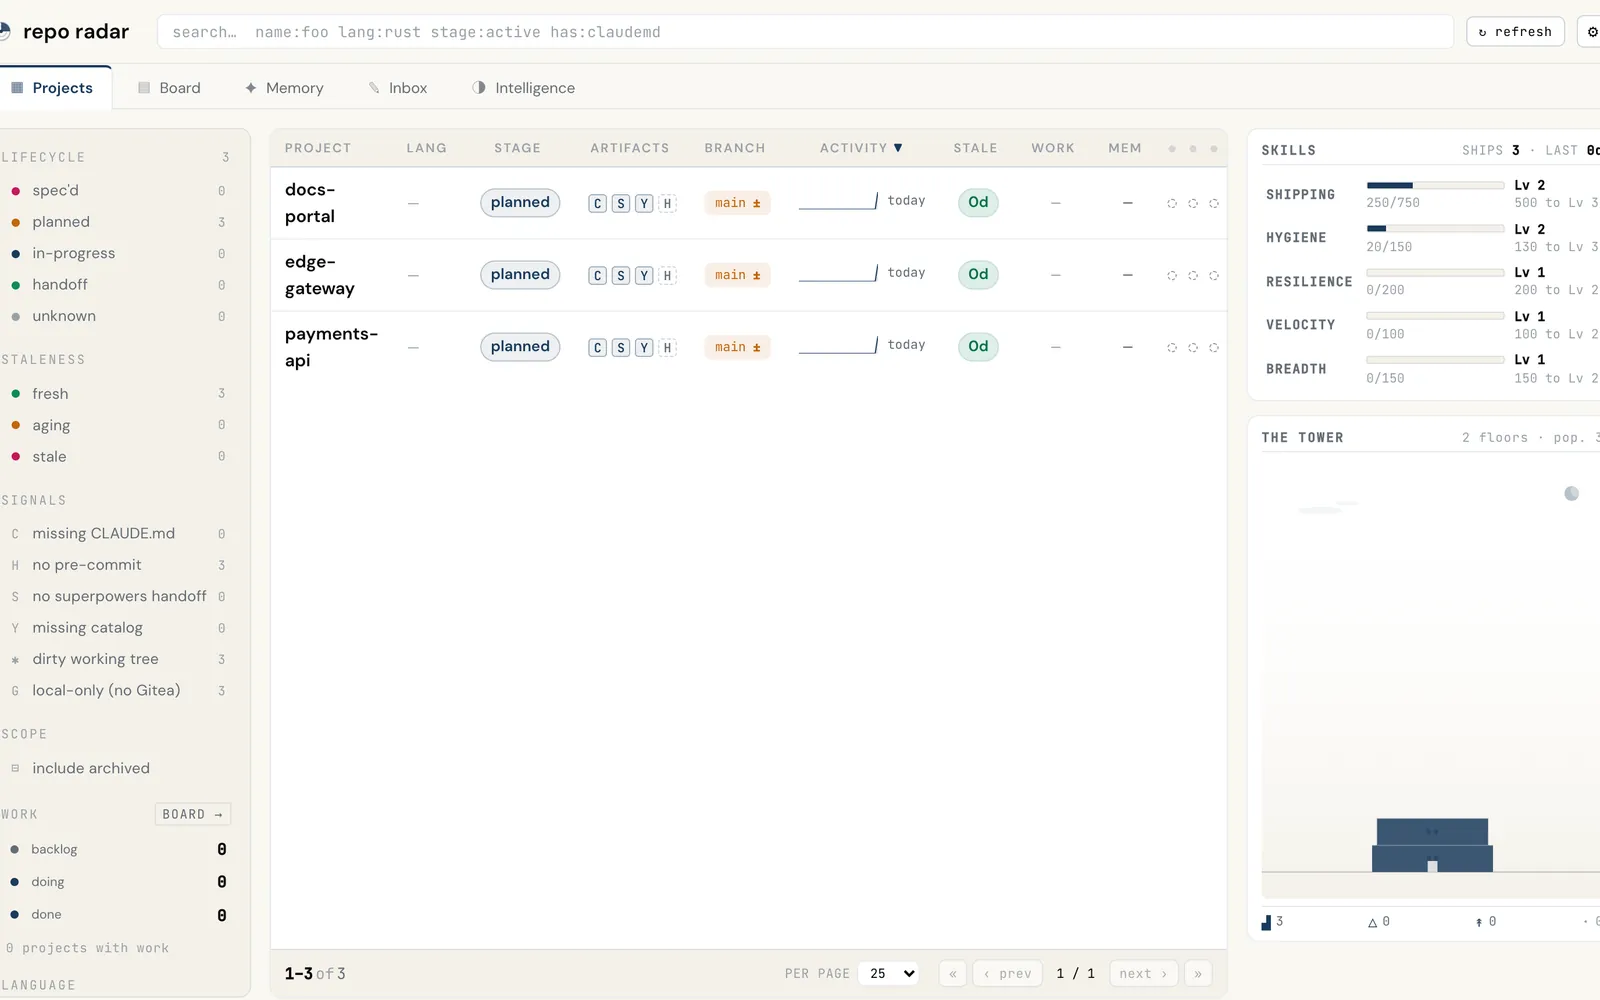The width and height of the screenshot is (1600, 1000).
Task: Sort by the LANG column header
Action: pos(426,148)
